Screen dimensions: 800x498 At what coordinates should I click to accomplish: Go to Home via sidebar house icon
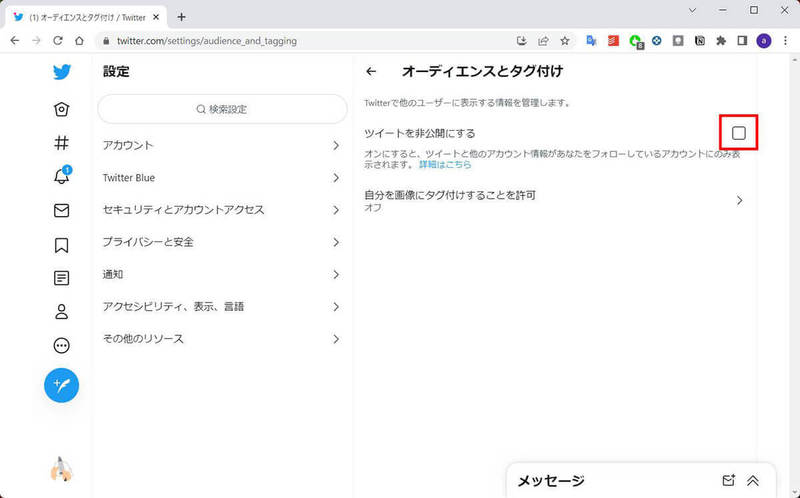click(62, 109)
